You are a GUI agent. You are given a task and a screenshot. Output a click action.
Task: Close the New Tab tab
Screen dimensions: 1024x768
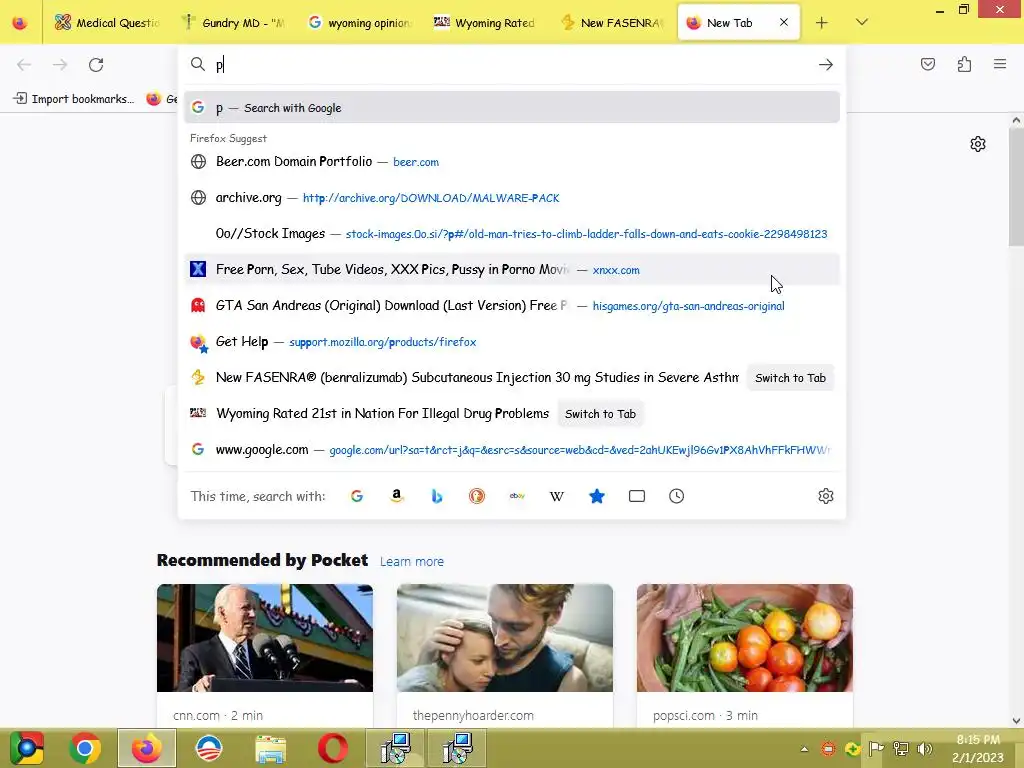(x=784, y=22)
